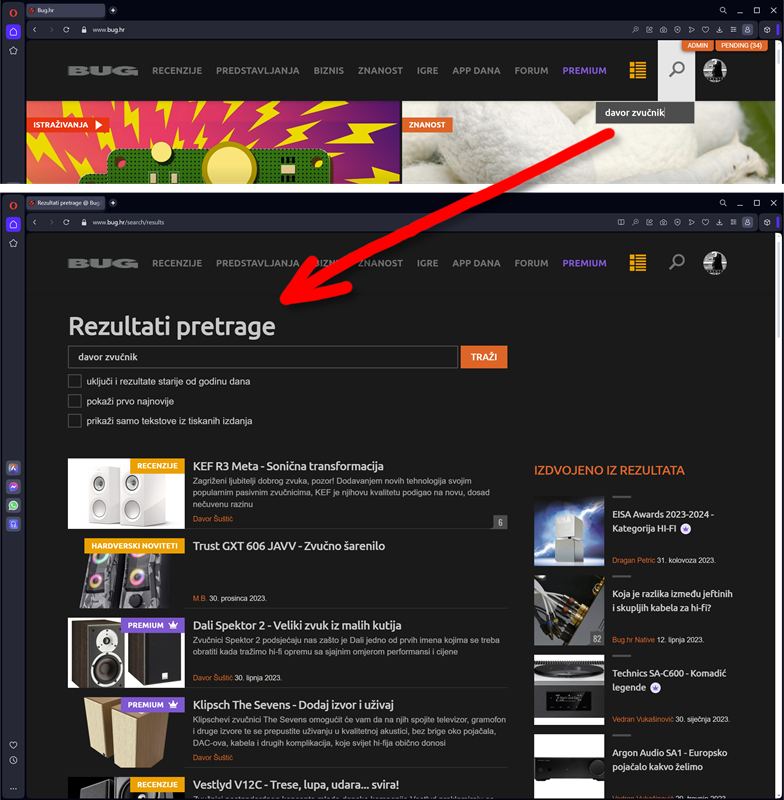Screen dimensions: 784x800
Task: Click the ISTRAŽIVANJA banner label in the top window
Action: (67, 124)
